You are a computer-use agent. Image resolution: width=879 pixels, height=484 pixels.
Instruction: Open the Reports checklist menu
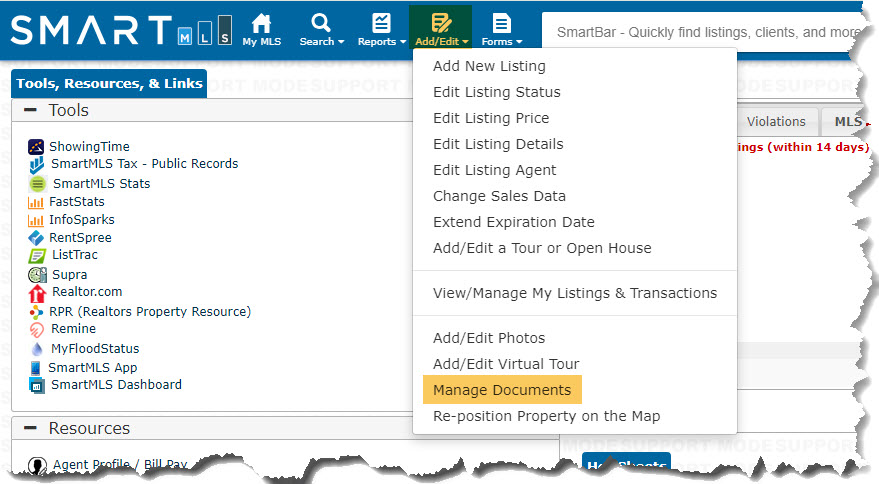381,23
